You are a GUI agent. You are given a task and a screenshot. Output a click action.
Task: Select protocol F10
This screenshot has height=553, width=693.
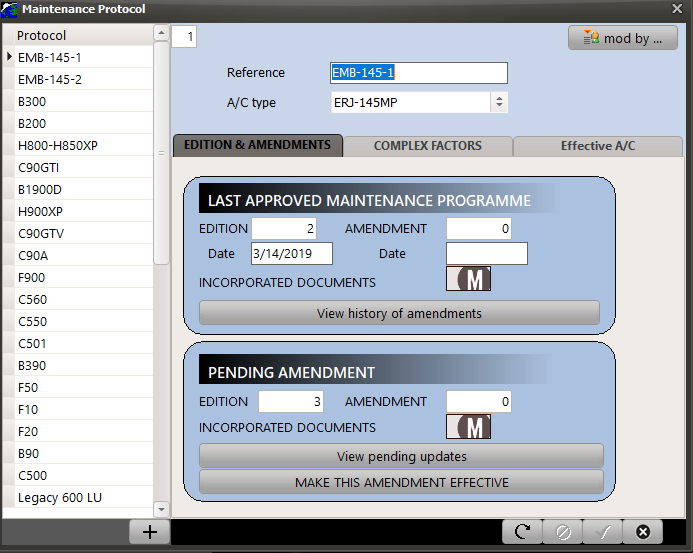84,409
